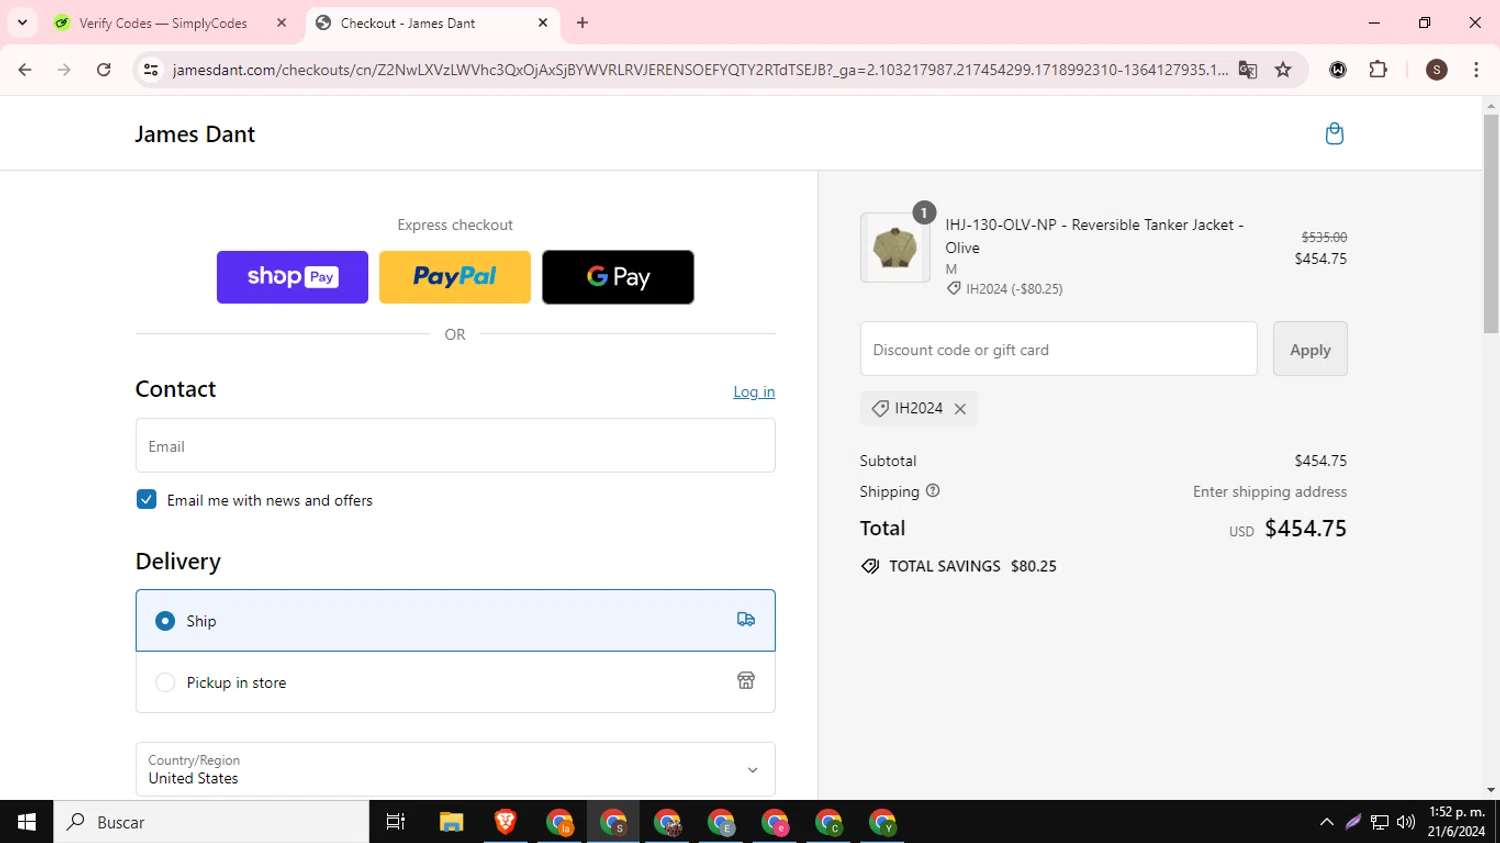Open the Chrome three-dot menu
1500x843 pixels.
[x=1476, y=70]
